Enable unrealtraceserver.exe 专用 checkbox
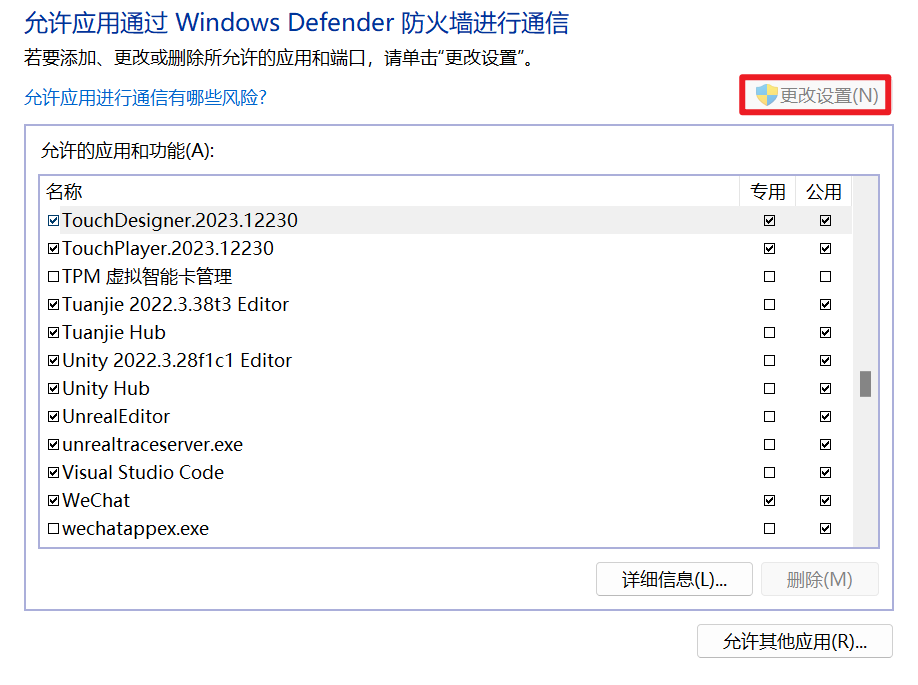The image size is (918, 685). 769,444
